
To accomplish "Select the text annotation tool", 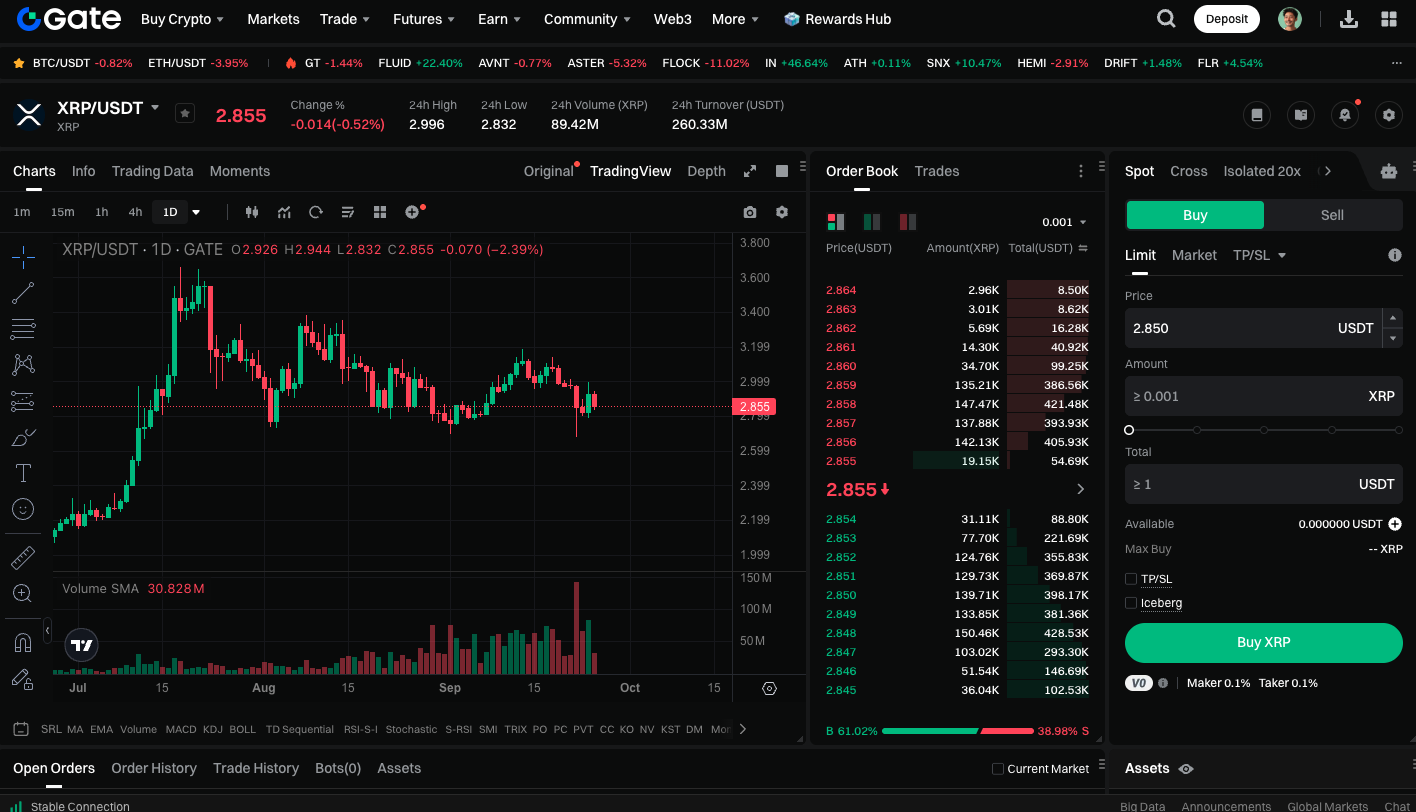I will tap(23, 473).
